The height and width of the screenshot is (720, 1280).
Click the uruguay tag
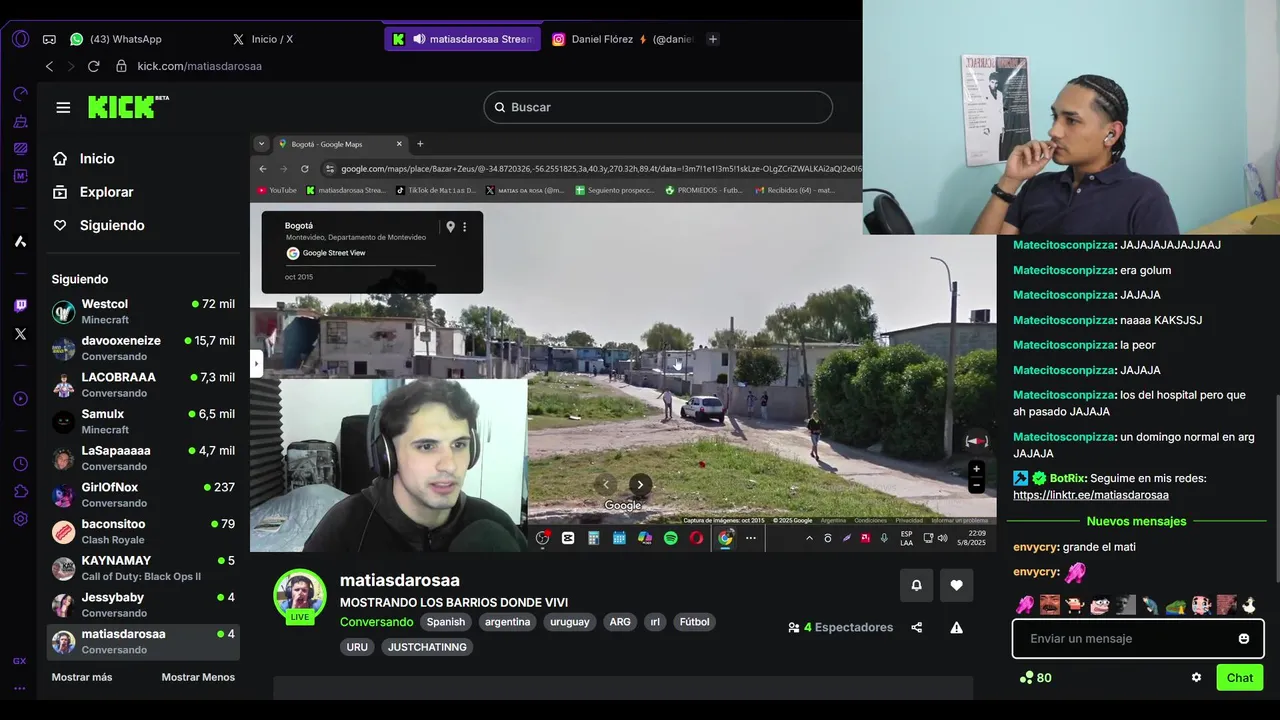click(x=570, y=622)
